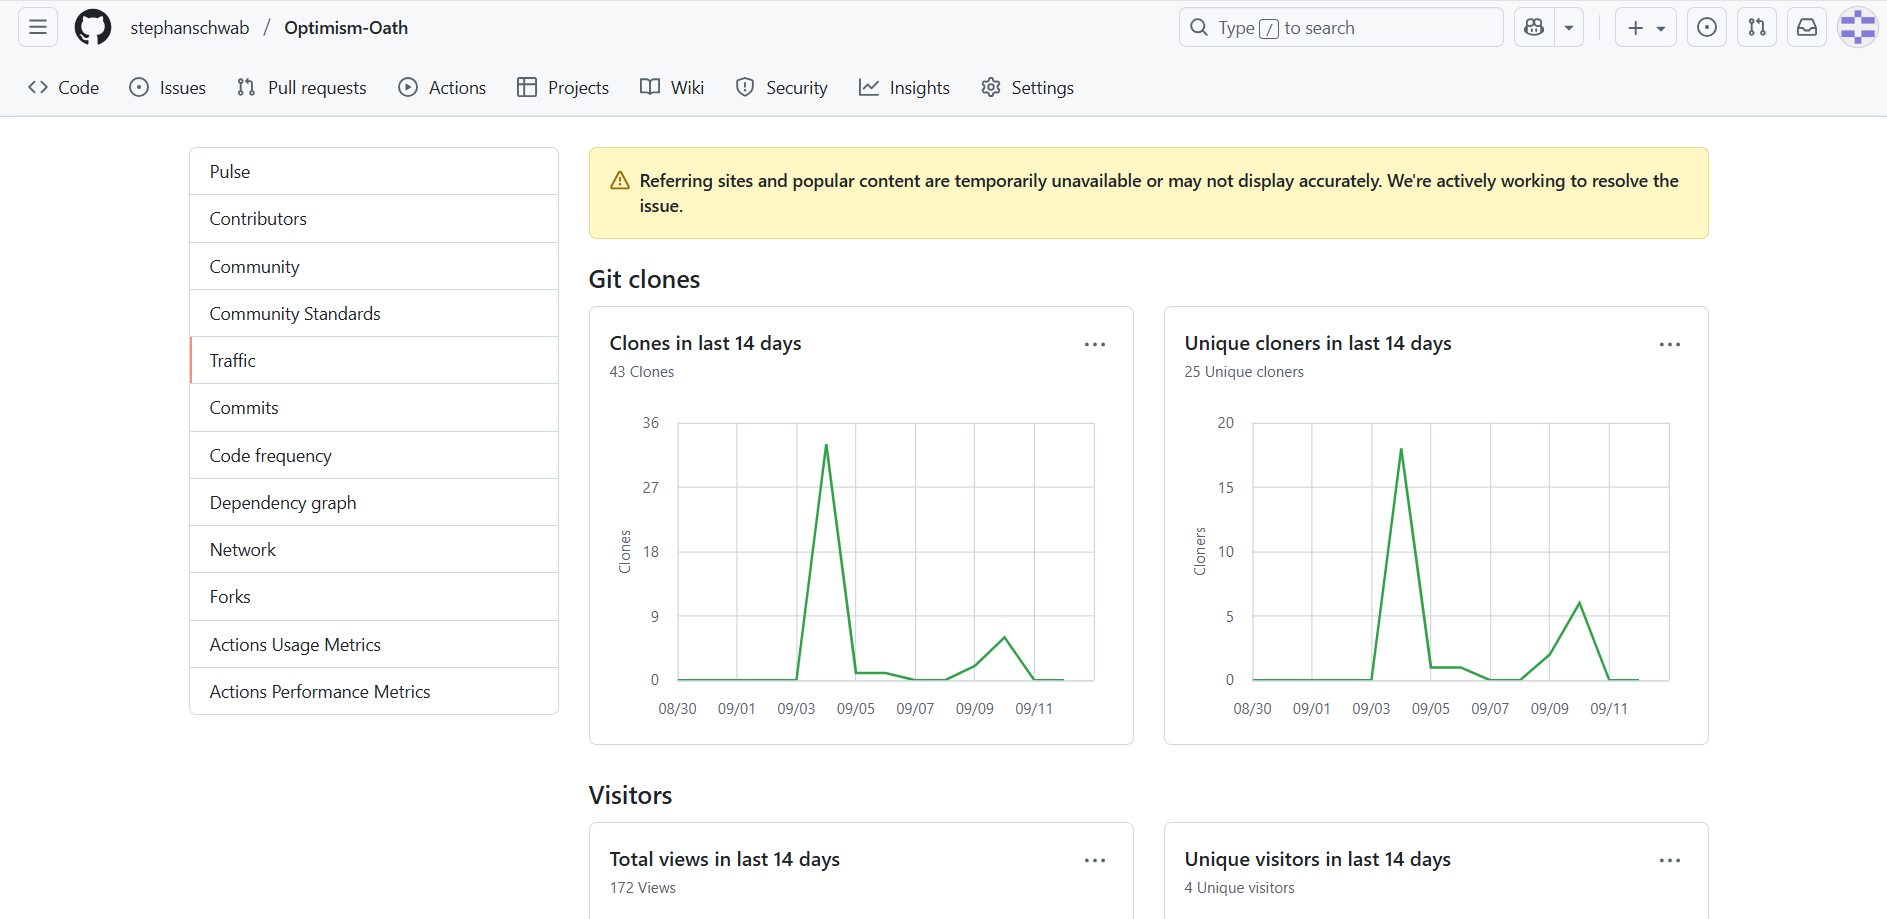
Task: Switch to the Actions tab
Action: click(442, 88)
